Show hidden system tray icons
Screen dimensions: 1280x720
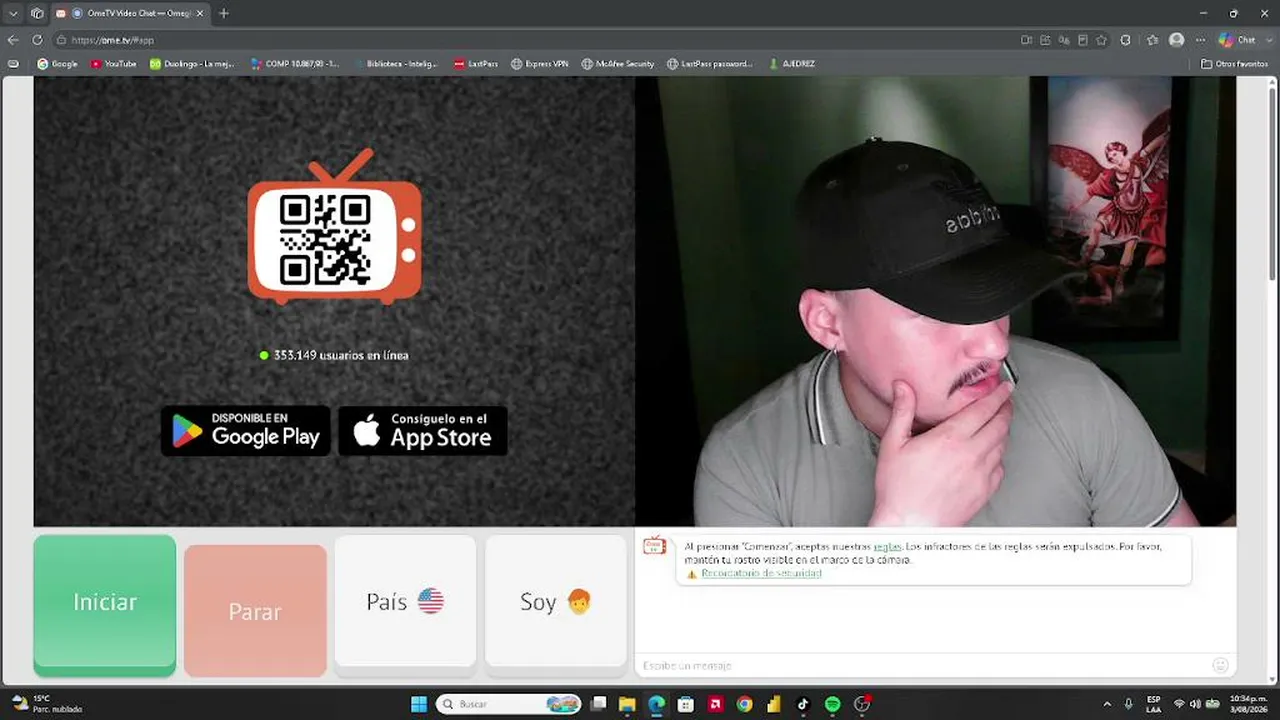(1106, 704)
